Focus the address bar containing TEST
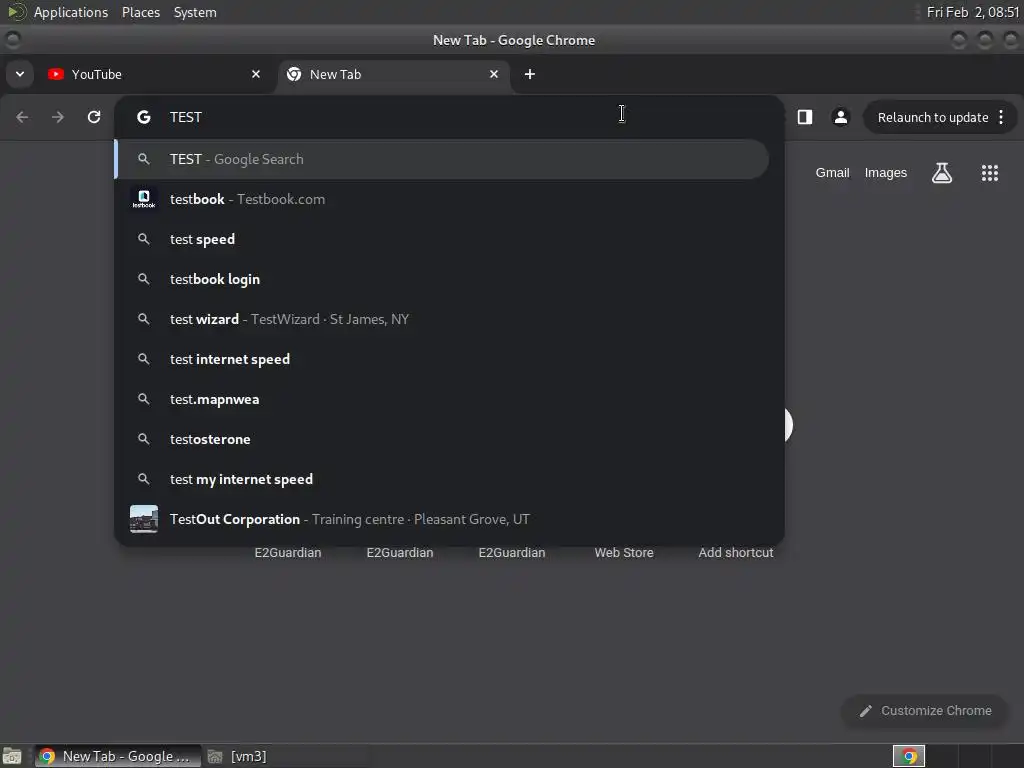Image resolution: width=1024 pixels, height=768 pixels. pyautogui.click(x=449, y=117)
